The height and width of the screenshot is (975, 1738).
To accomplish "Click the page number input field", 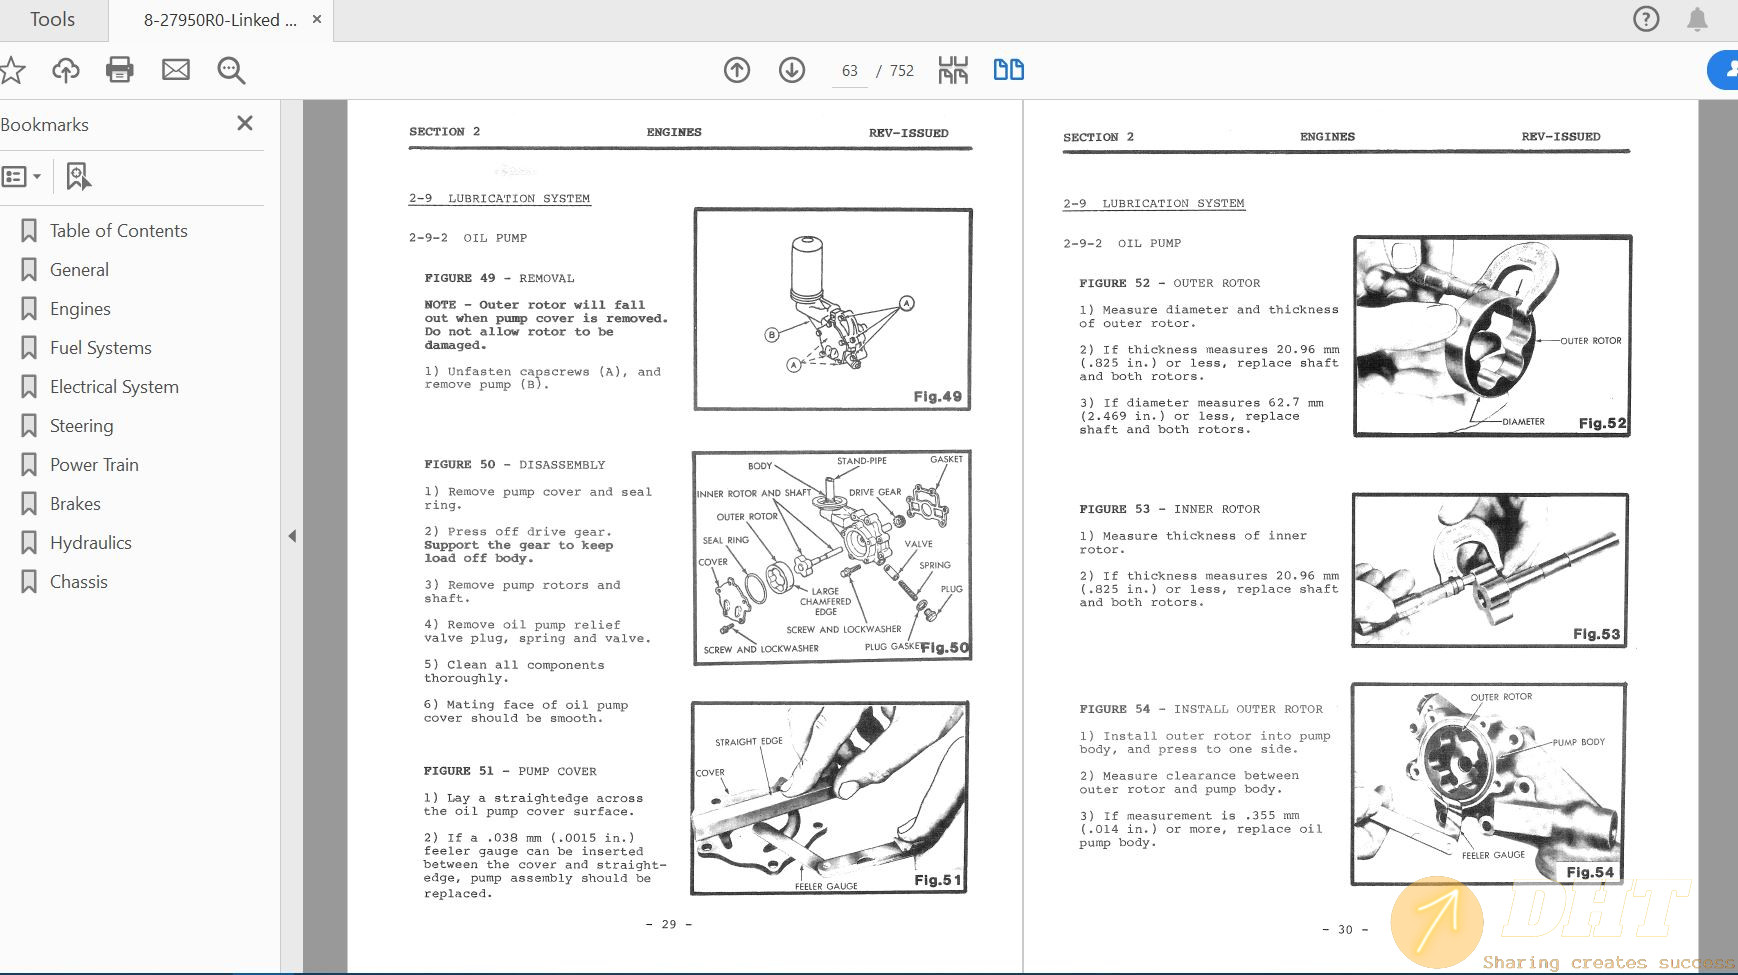I will pyautogui.click(x=850, y=71).
